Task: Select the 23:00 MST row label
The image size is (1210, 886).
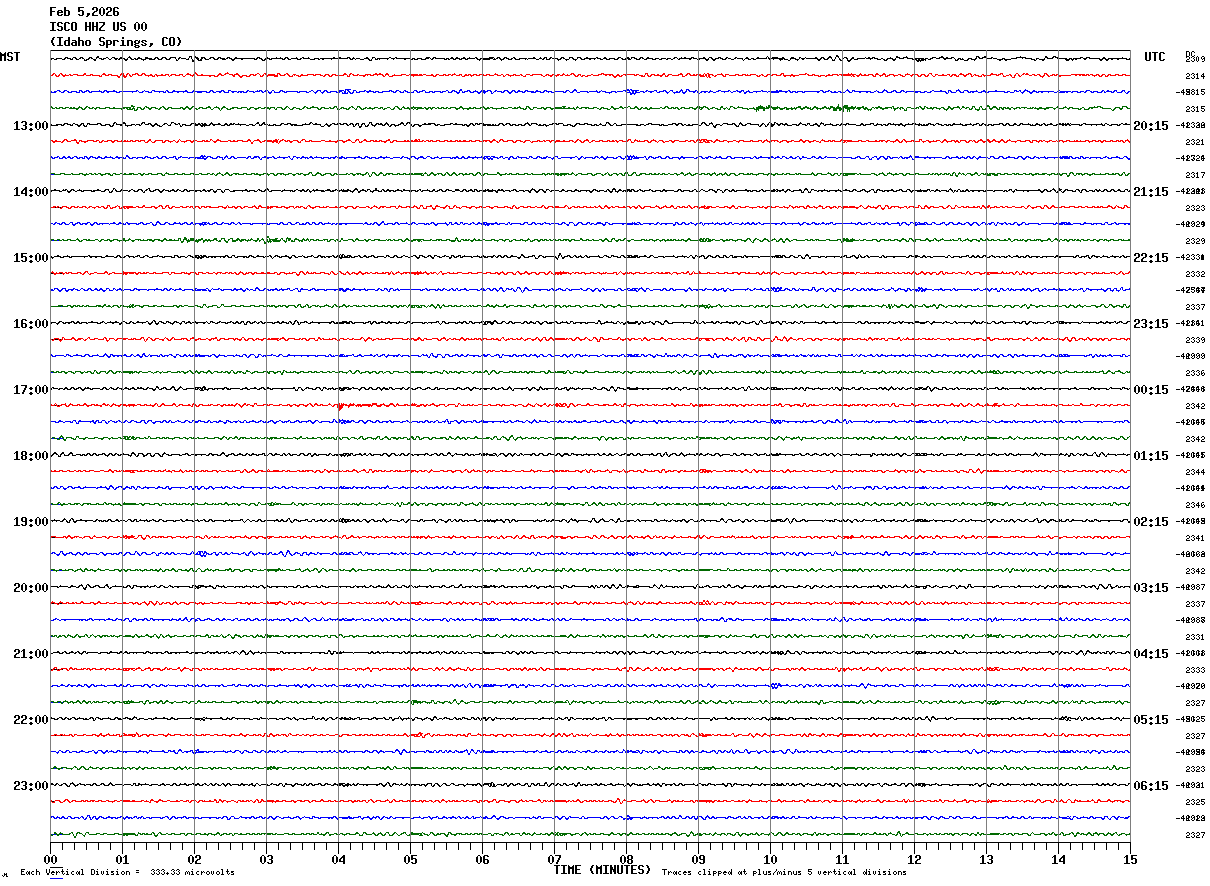Action: coord(30,786)
